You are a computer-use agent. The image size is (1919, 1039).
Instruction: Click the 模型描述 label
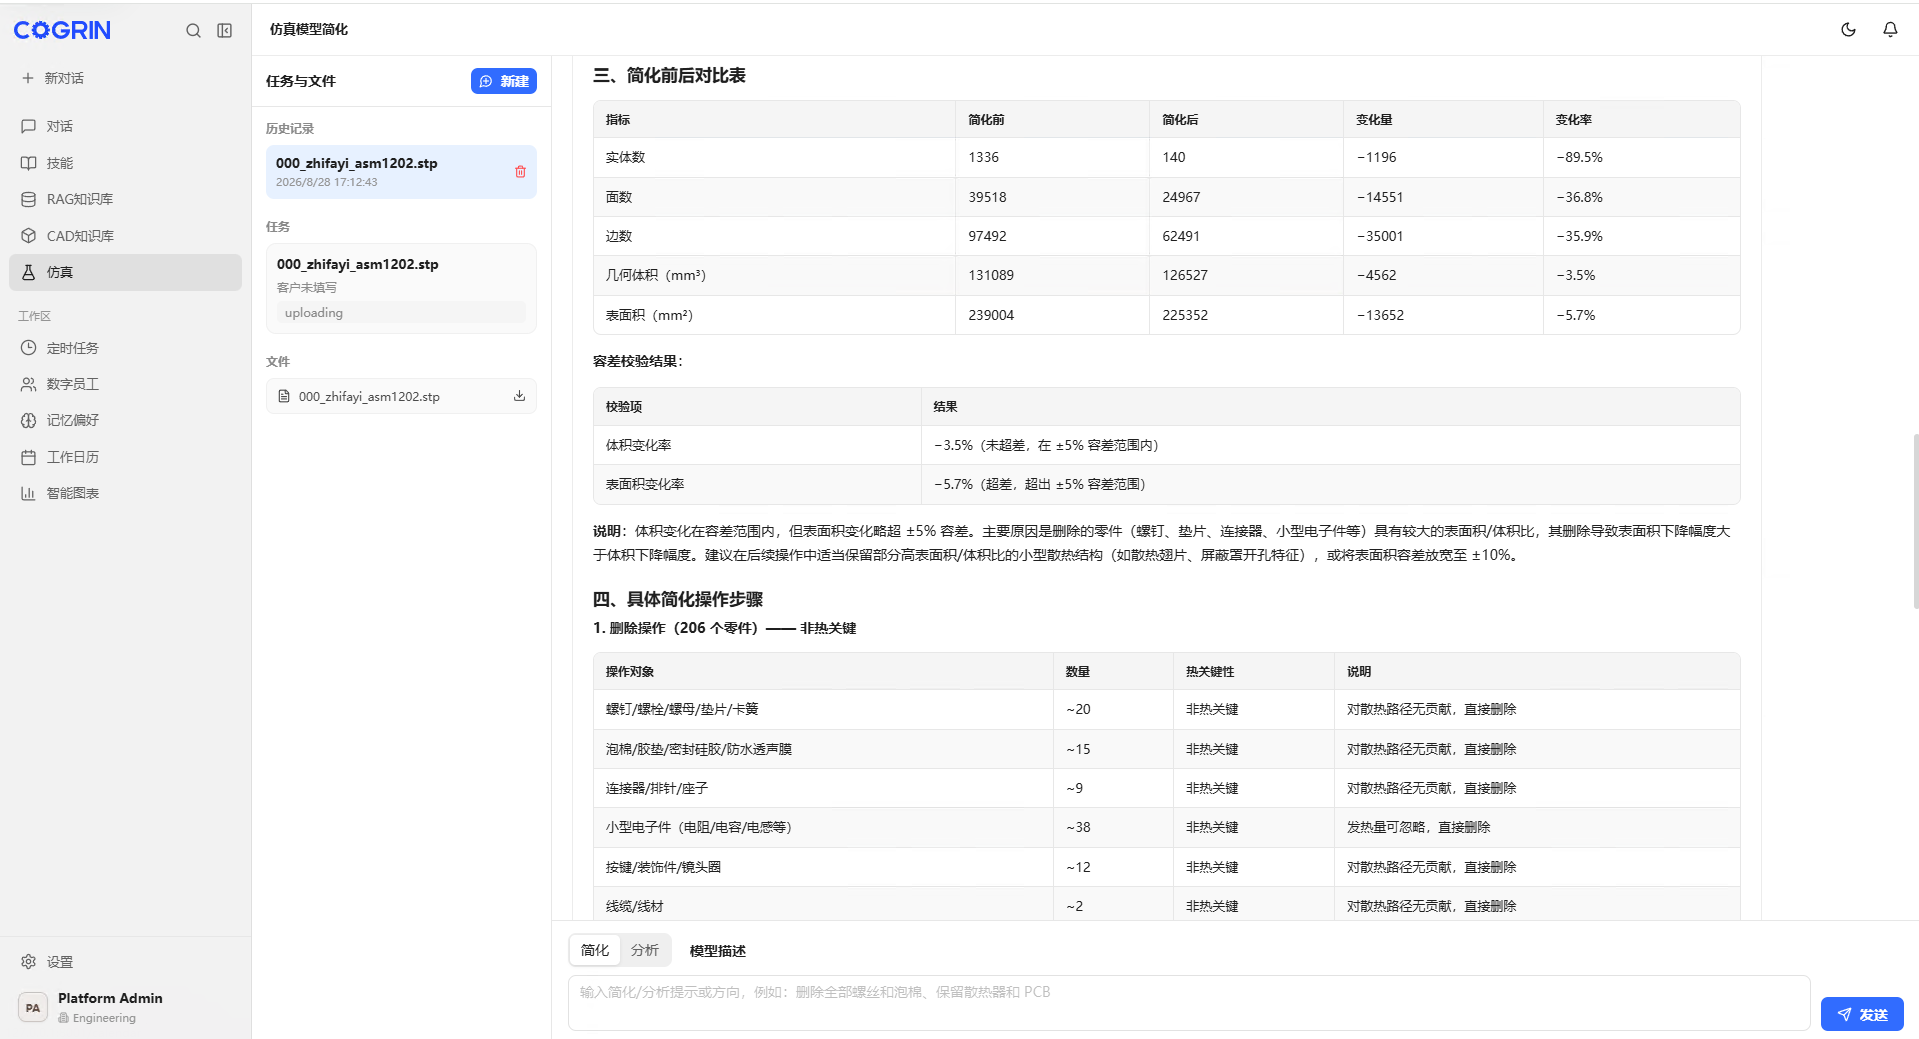(x=718, y=951)
